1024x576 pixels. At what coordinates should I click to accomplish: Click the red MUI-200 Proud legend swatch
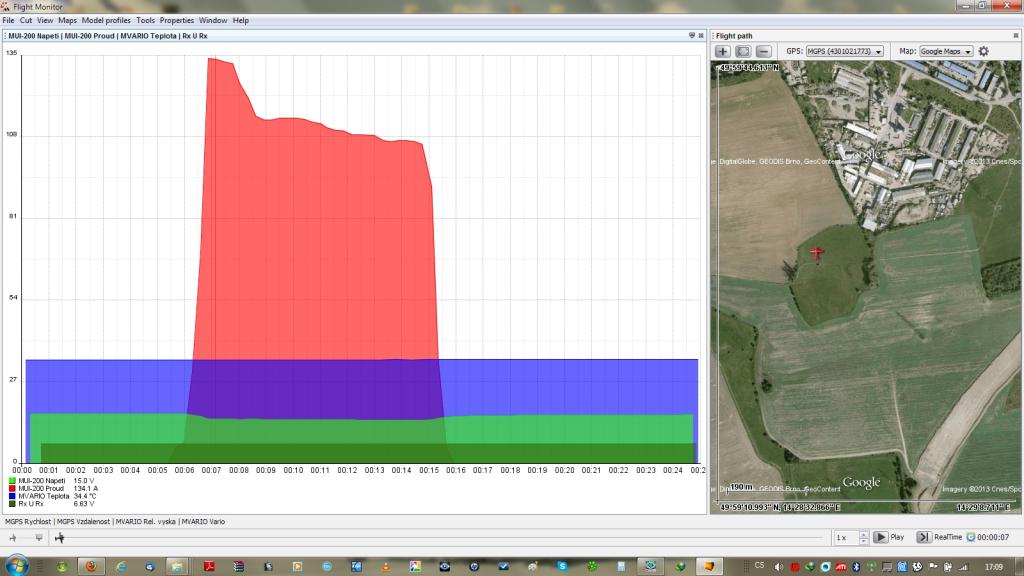pyautogui.click(x=11, y=488)
